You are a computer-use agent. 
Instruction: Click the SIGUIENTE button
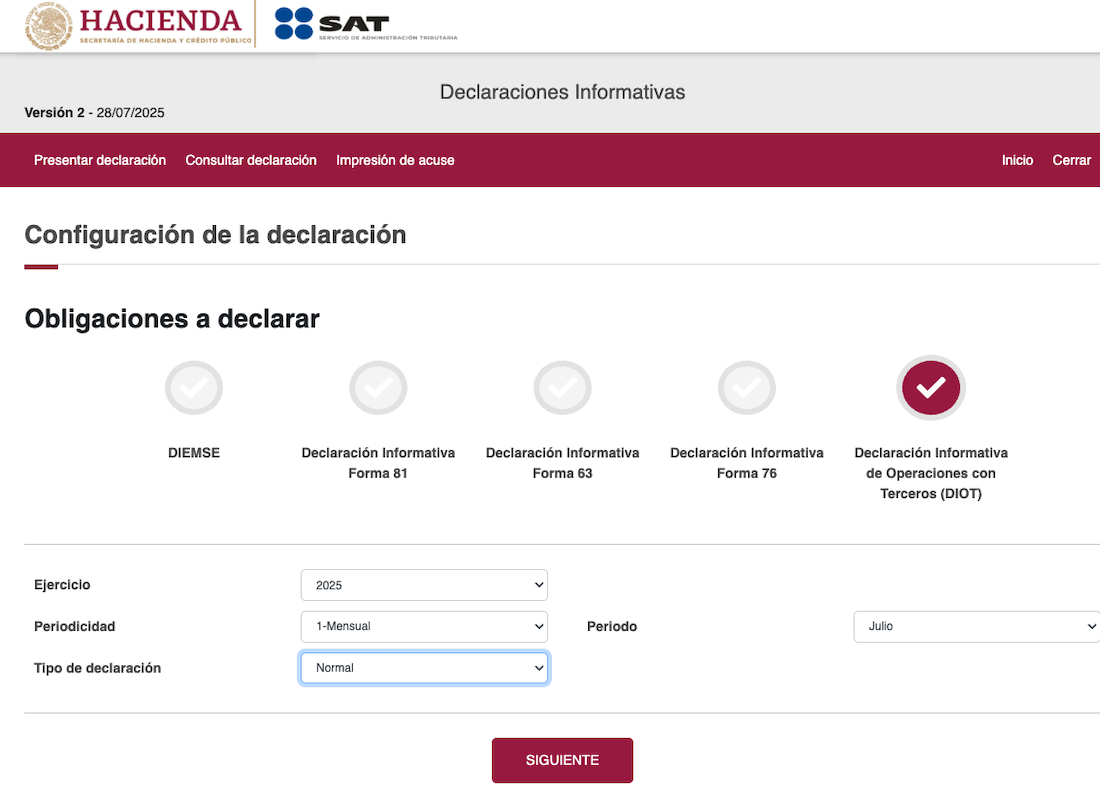point(563,760)
